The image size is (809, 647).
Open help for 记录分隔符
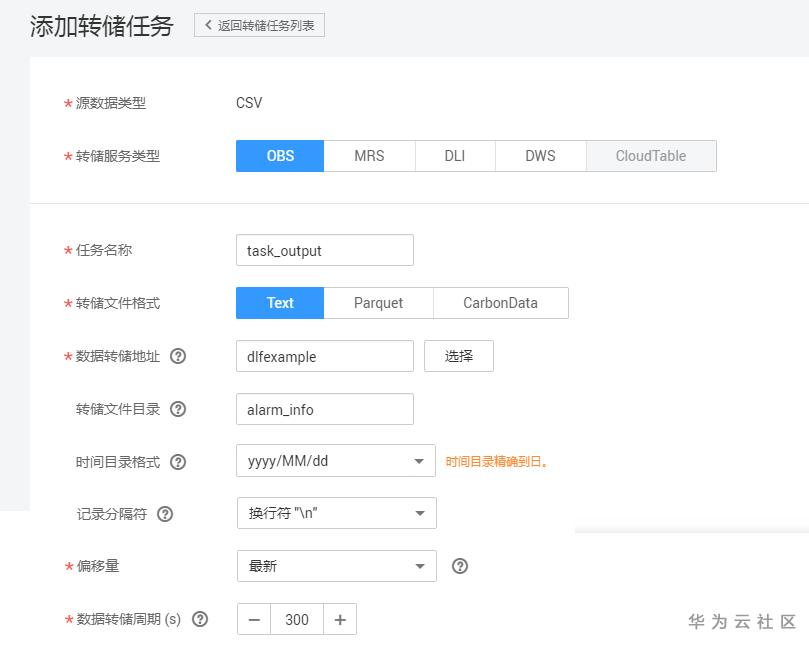click(165, 514)
